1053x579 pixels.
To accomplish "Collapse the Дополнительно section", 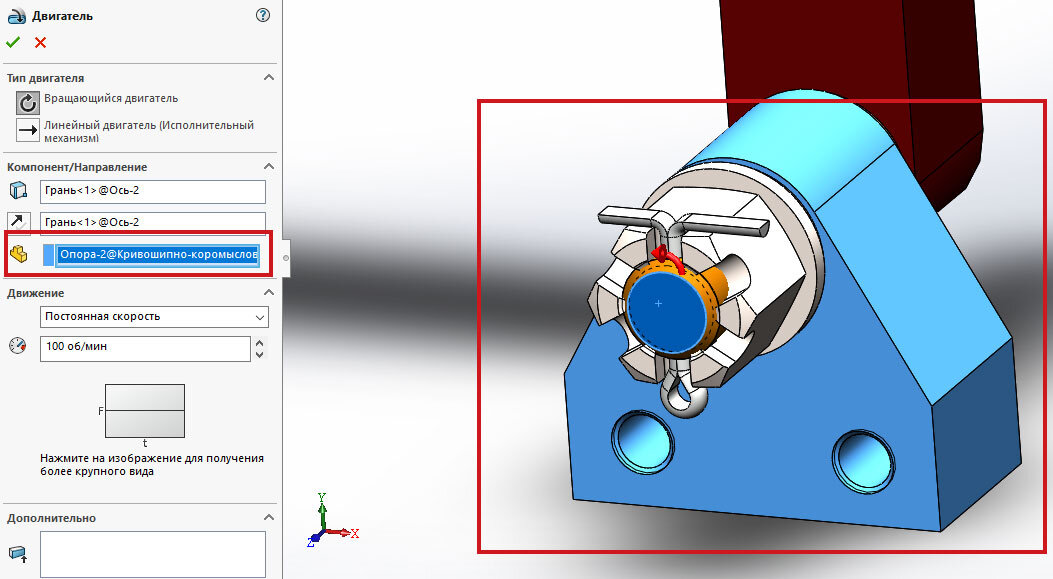I will pyautogui.click(x=268, y=517).
